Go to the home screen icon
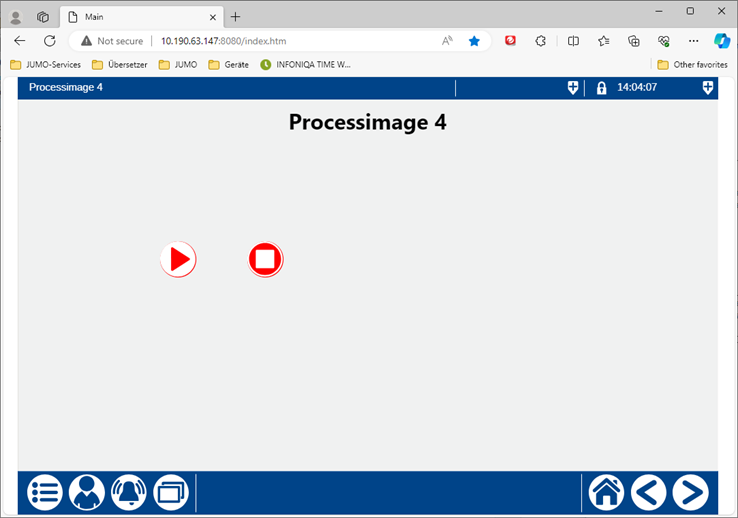 pyautogui.click(x=606, y=492)
